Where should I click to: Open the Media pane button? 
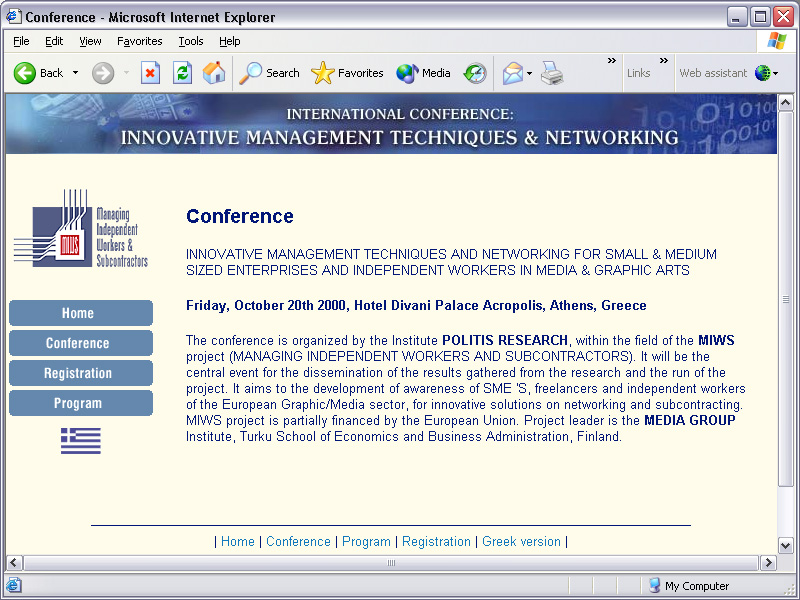pos(423,73)
